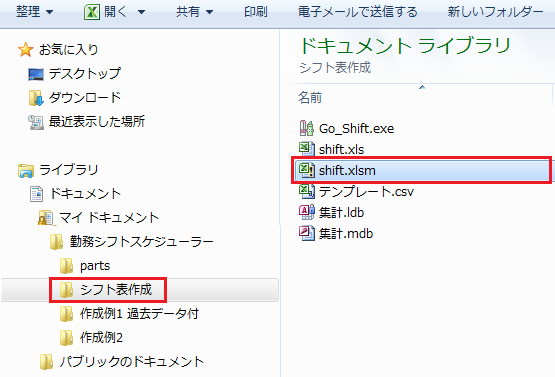Screen dimensions: 555x377
Task: Select 作成例1 過去データ付 folder label
Action: 139,314
